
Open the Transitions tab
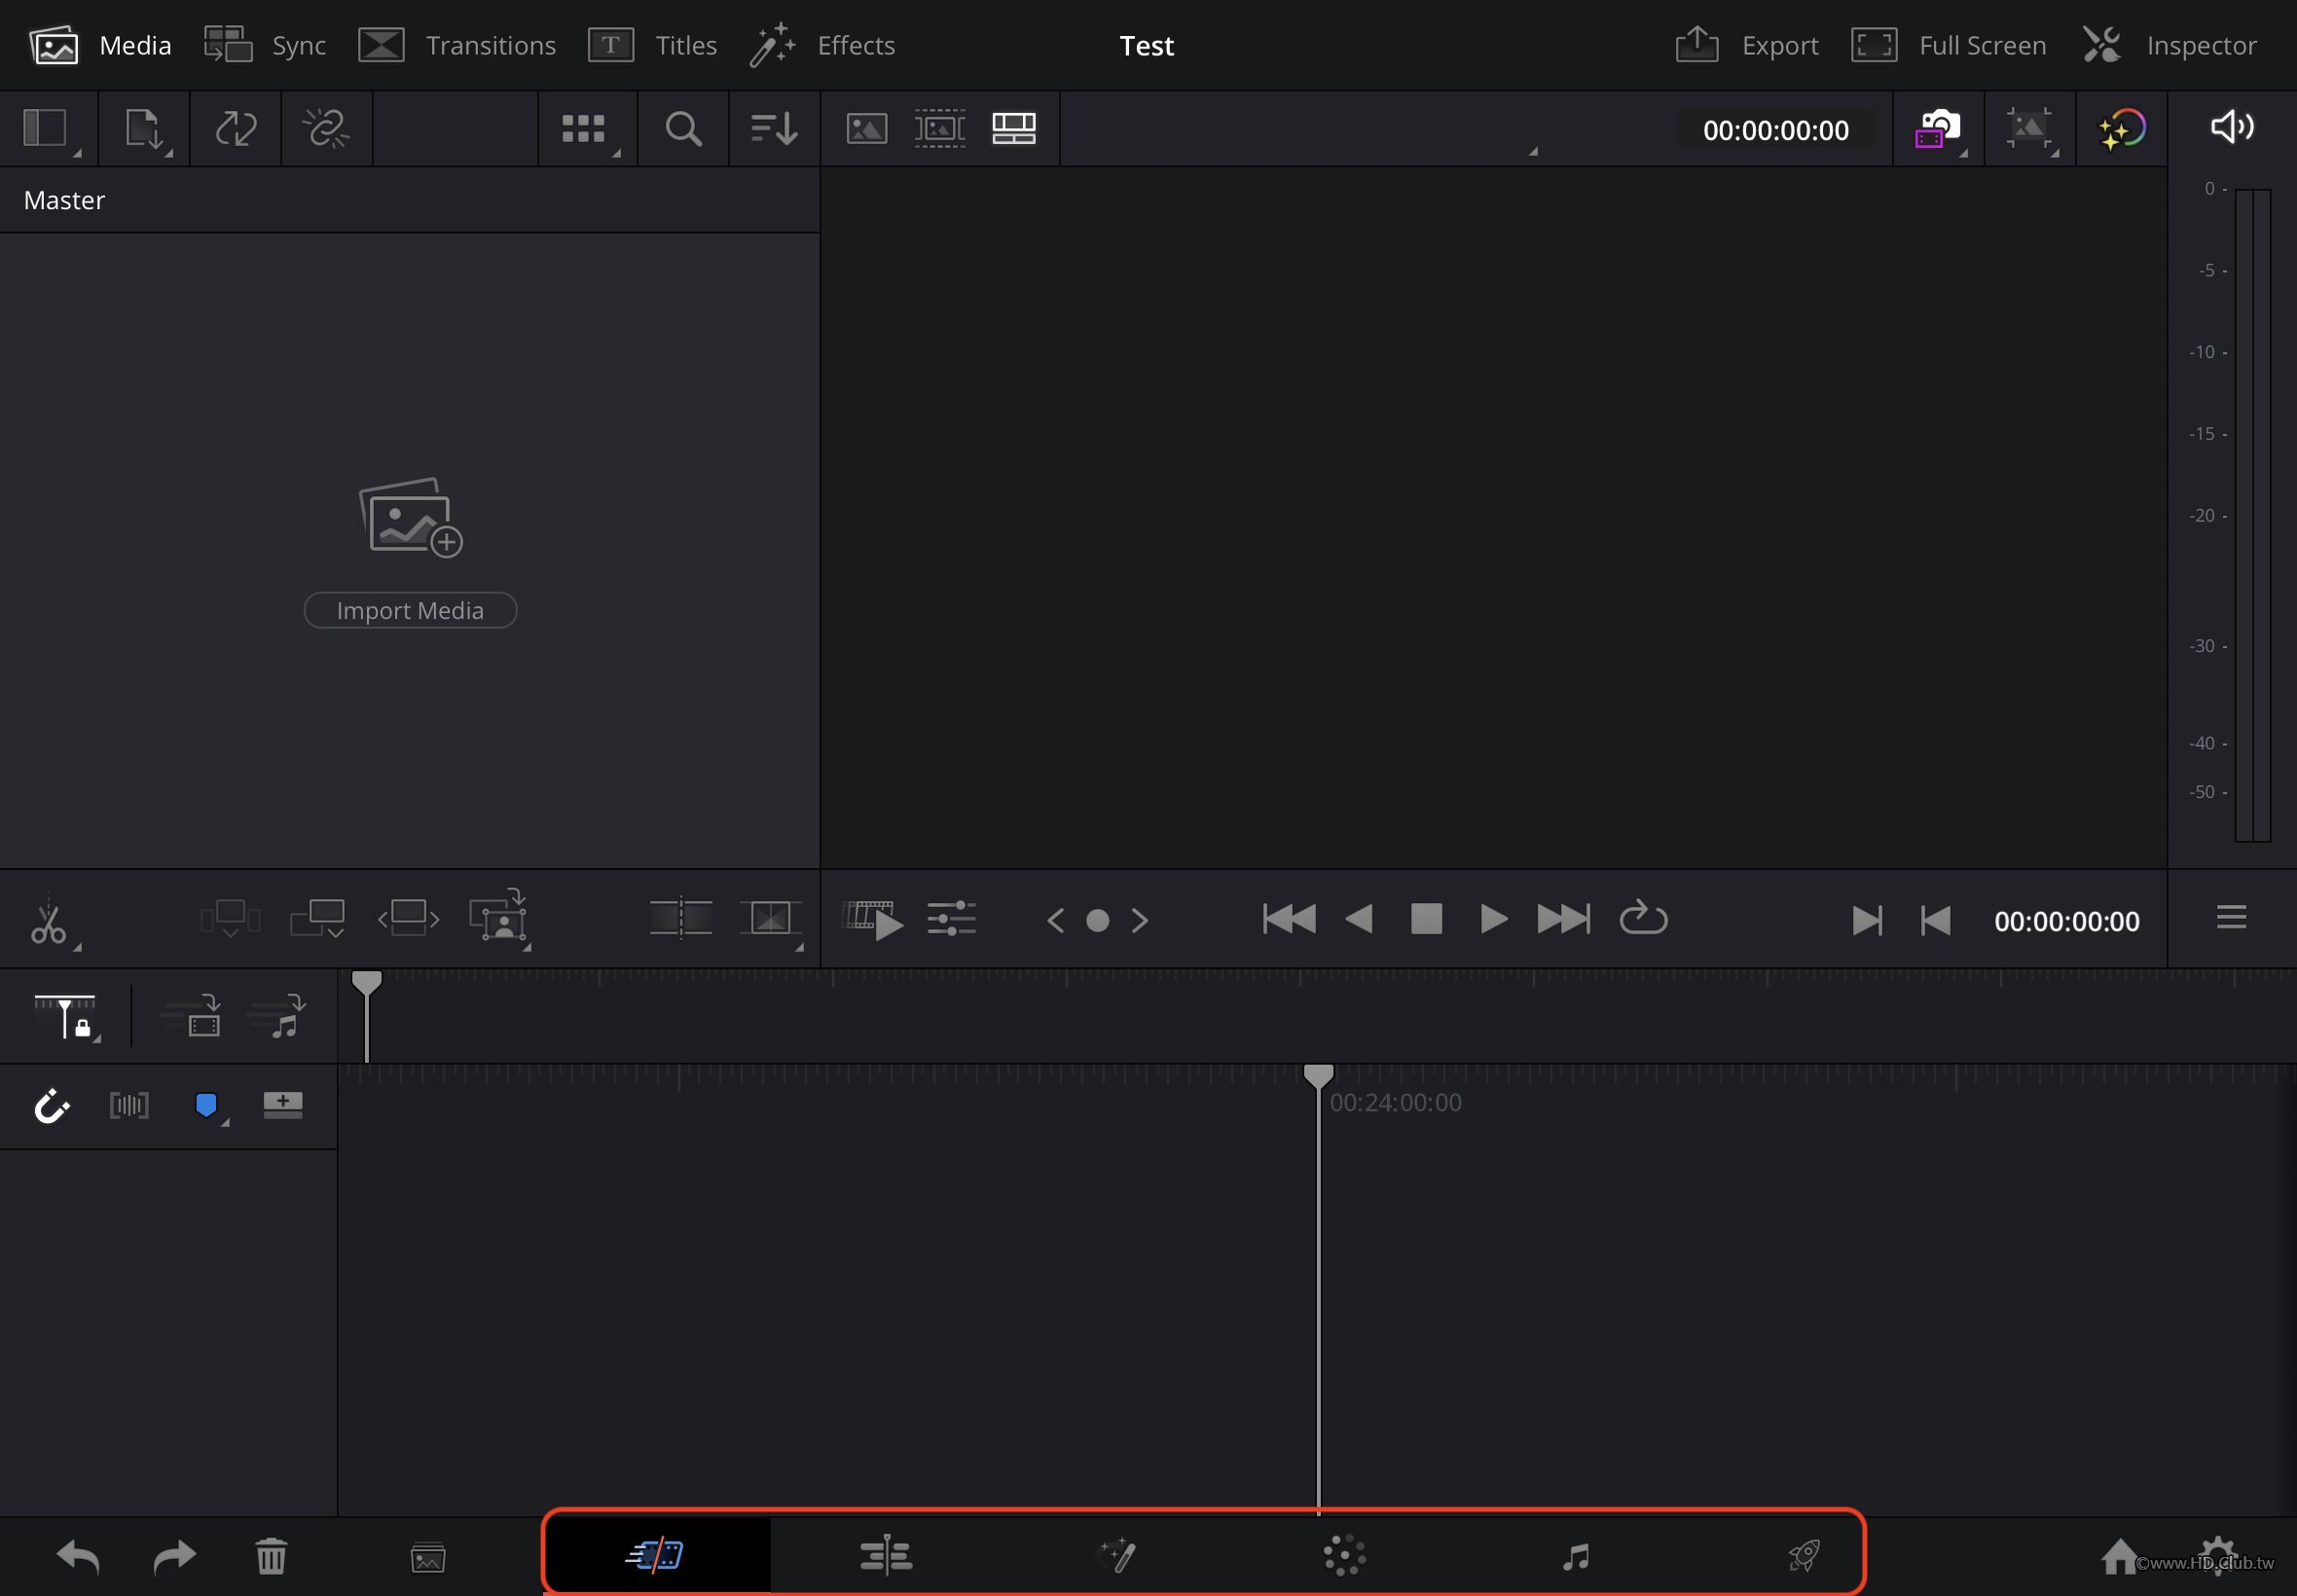pos(458,45)
